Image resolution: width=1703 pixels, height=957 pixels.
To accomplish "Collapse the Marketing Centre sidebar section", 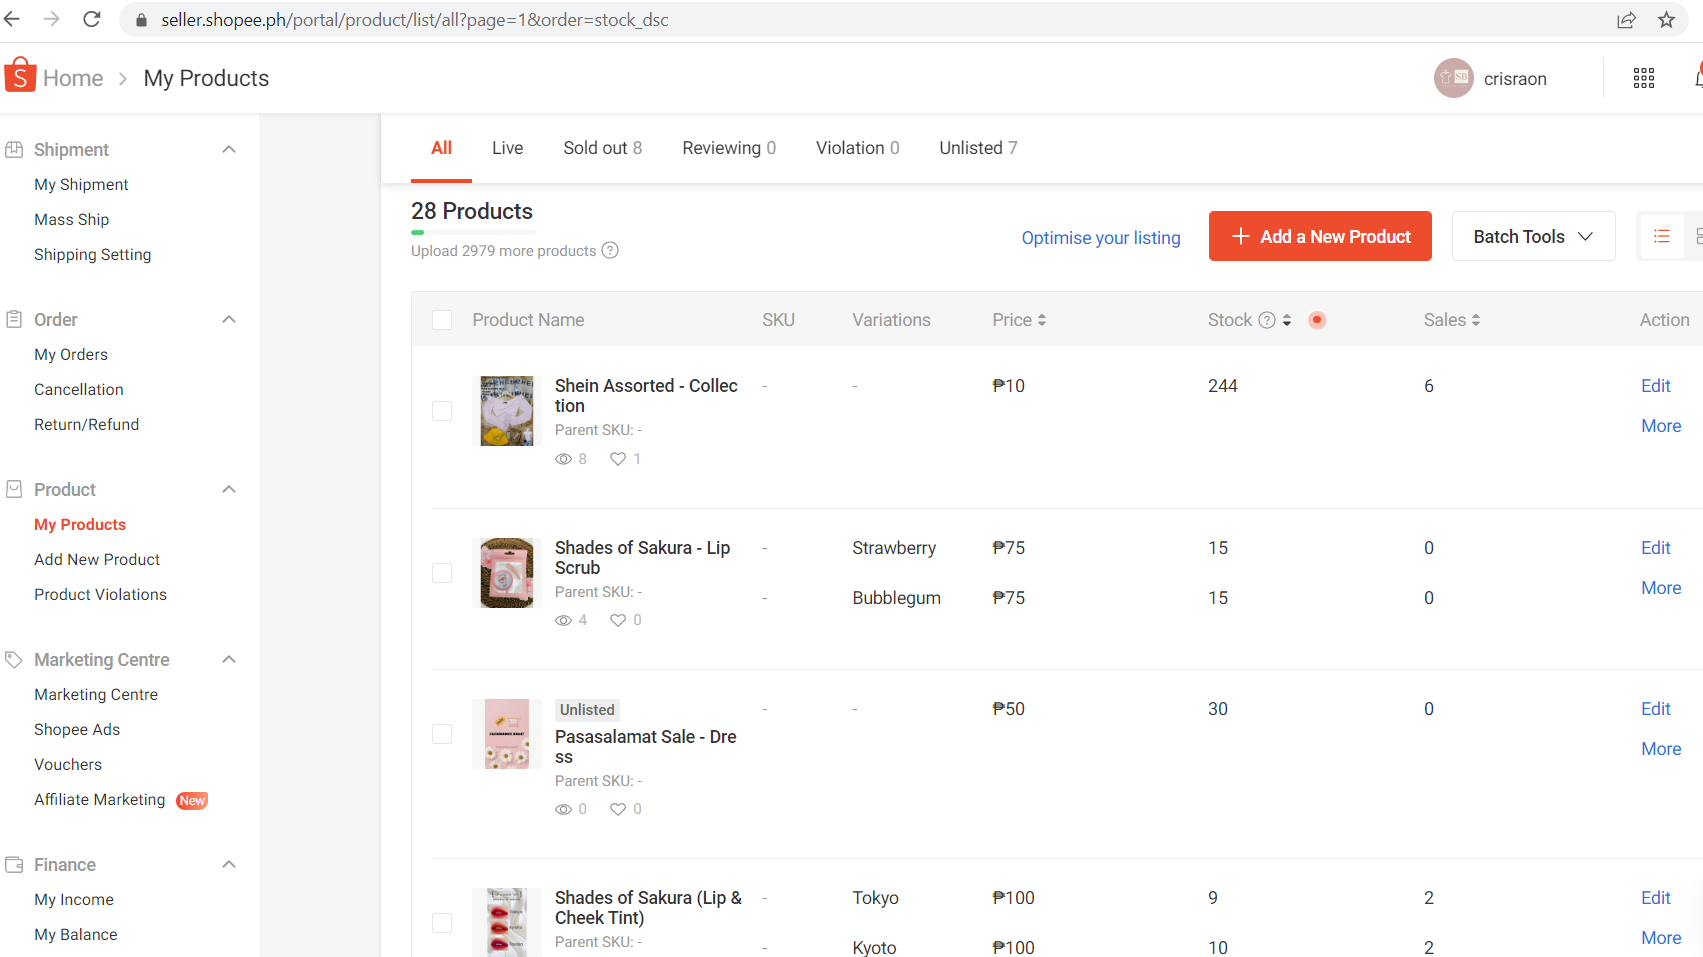I will pyautogui.click(x=229, y=660).
